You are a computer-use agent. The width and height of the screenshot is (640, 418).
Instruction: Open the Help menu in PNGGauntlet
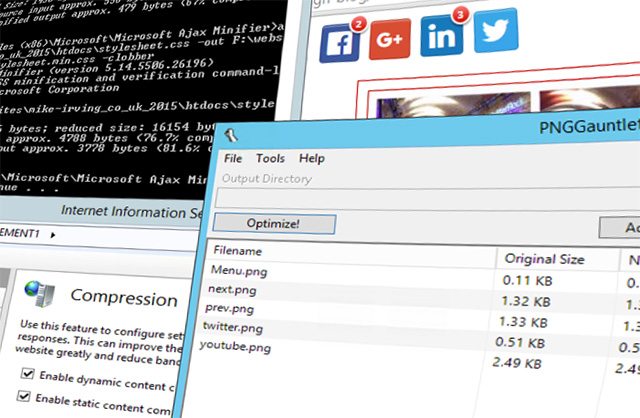tap(312, 158)
